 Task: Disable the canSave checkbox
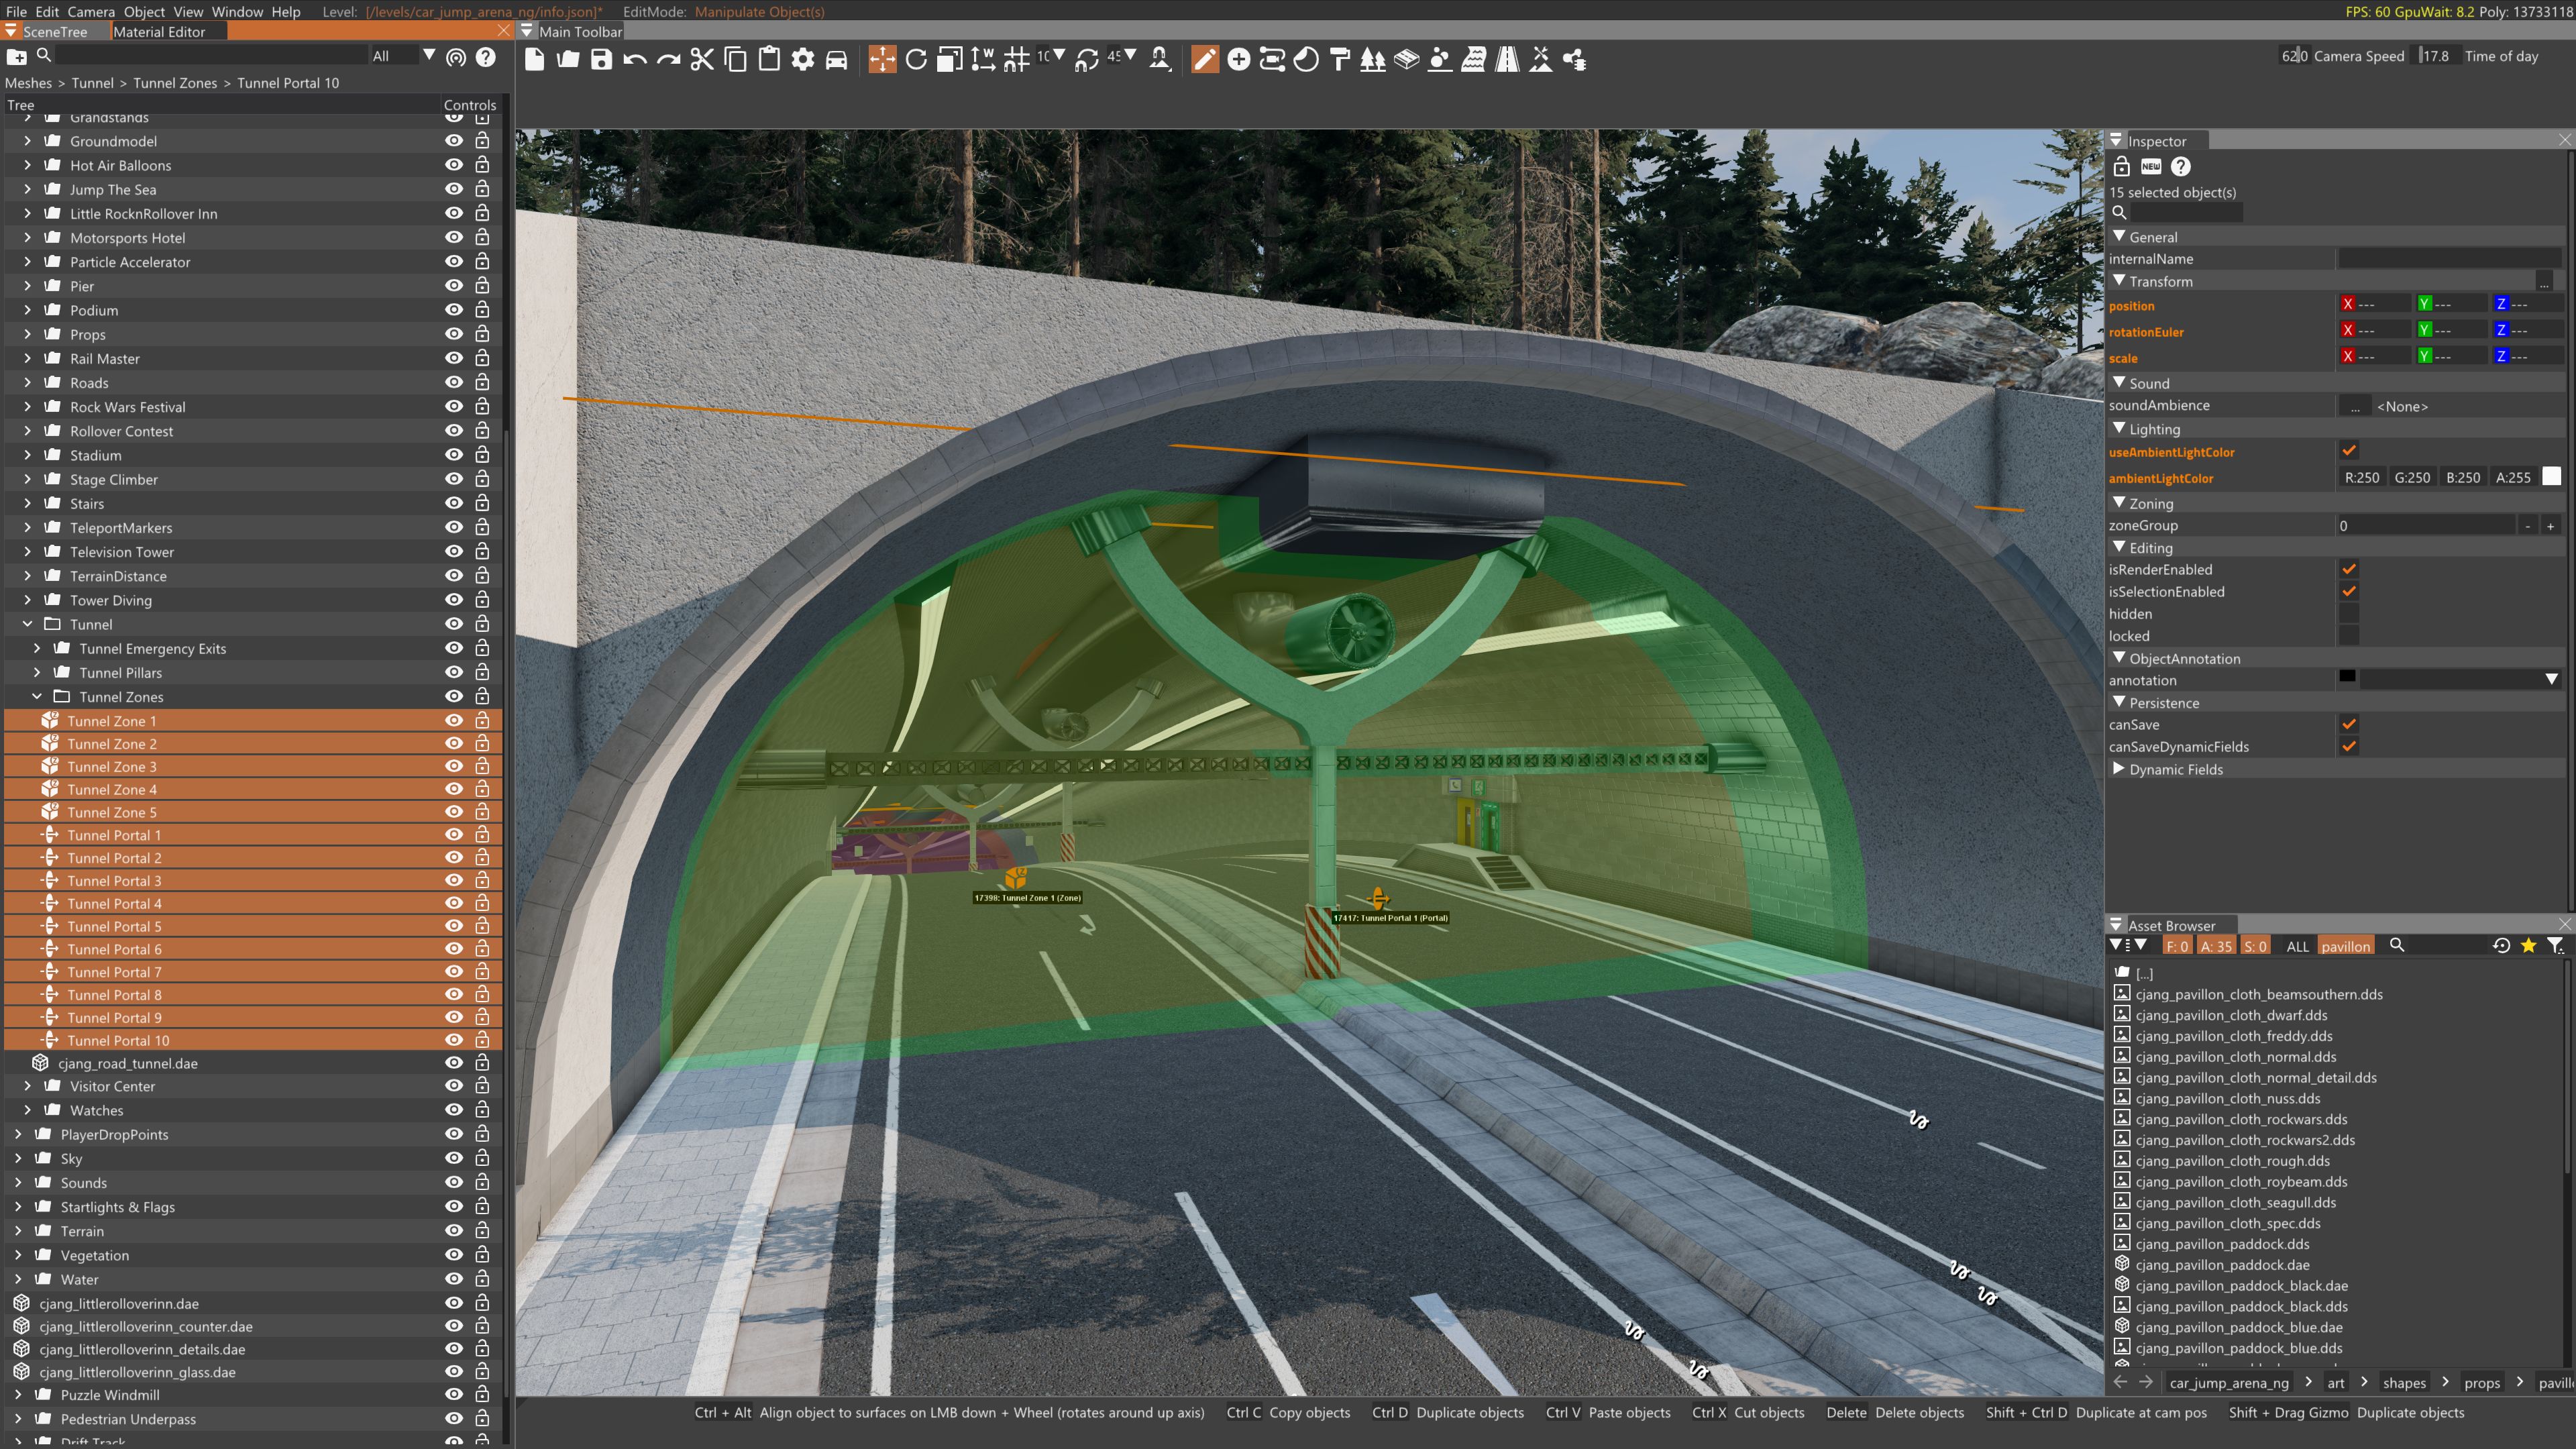2349,724
